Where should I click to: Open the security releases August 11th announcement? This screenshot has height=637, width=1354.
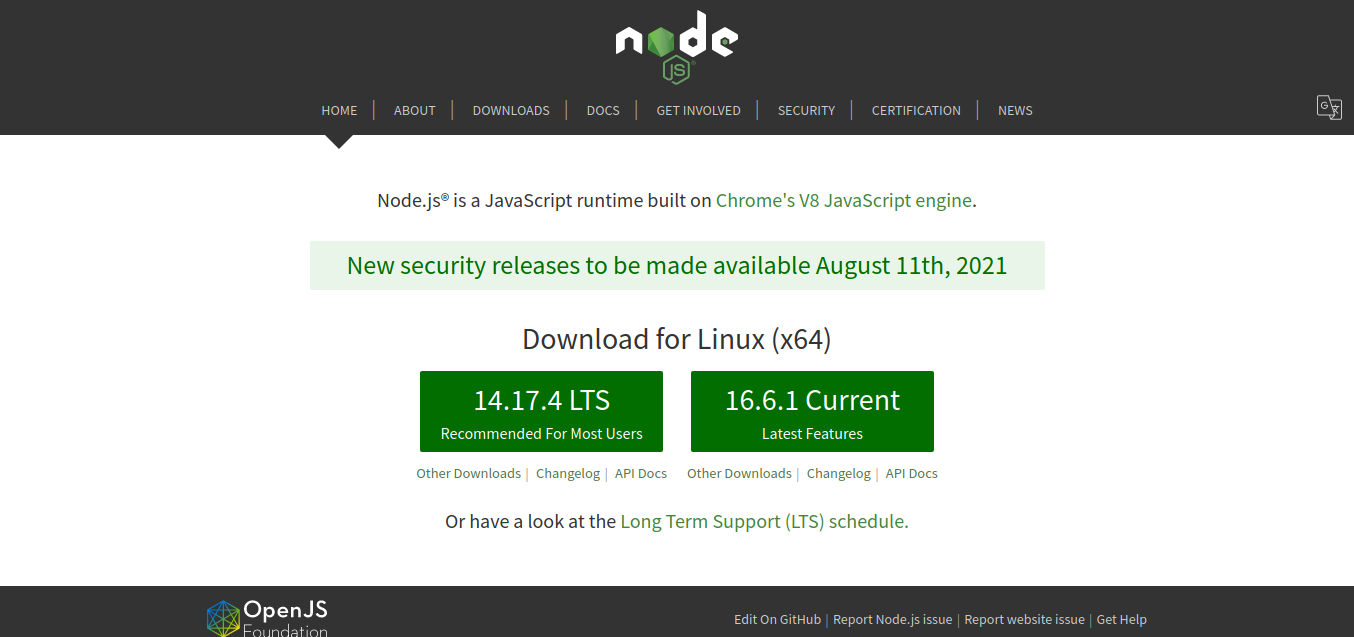[677, 265]
